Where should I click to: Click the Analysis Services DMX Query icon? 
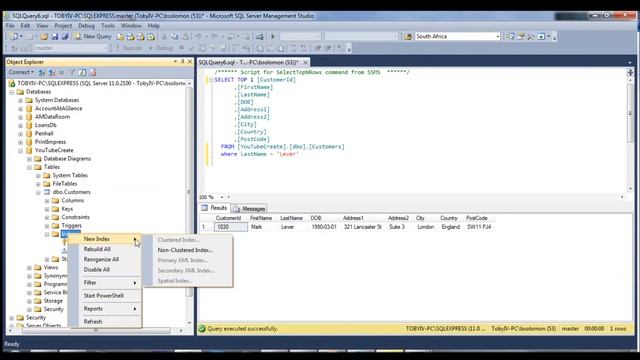tap(141, 37)
